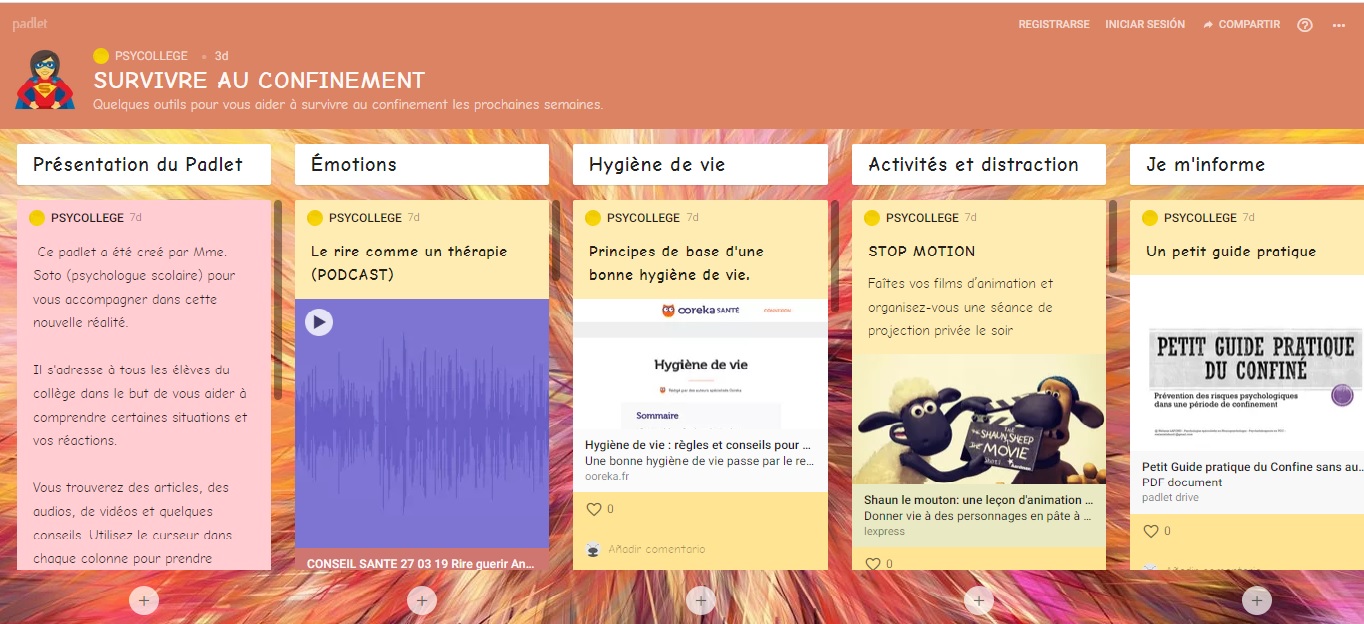Open the superhero avatar of the padlet

[x=45, y=80]
